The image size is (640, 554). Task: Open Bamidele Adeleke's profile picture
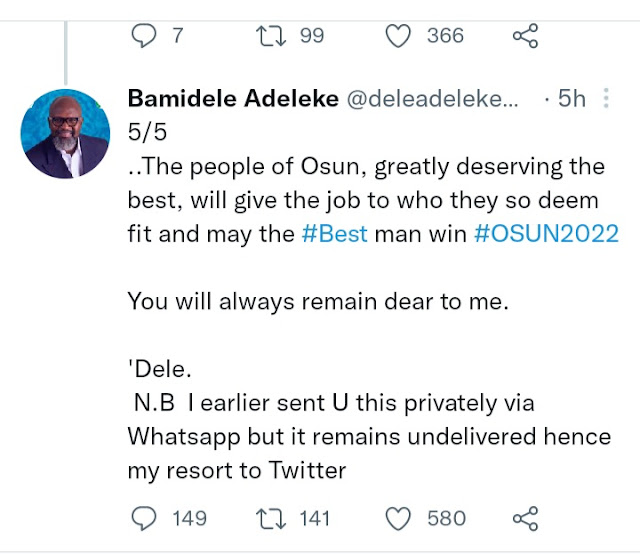pyautogui.click(x=65, y=133)
